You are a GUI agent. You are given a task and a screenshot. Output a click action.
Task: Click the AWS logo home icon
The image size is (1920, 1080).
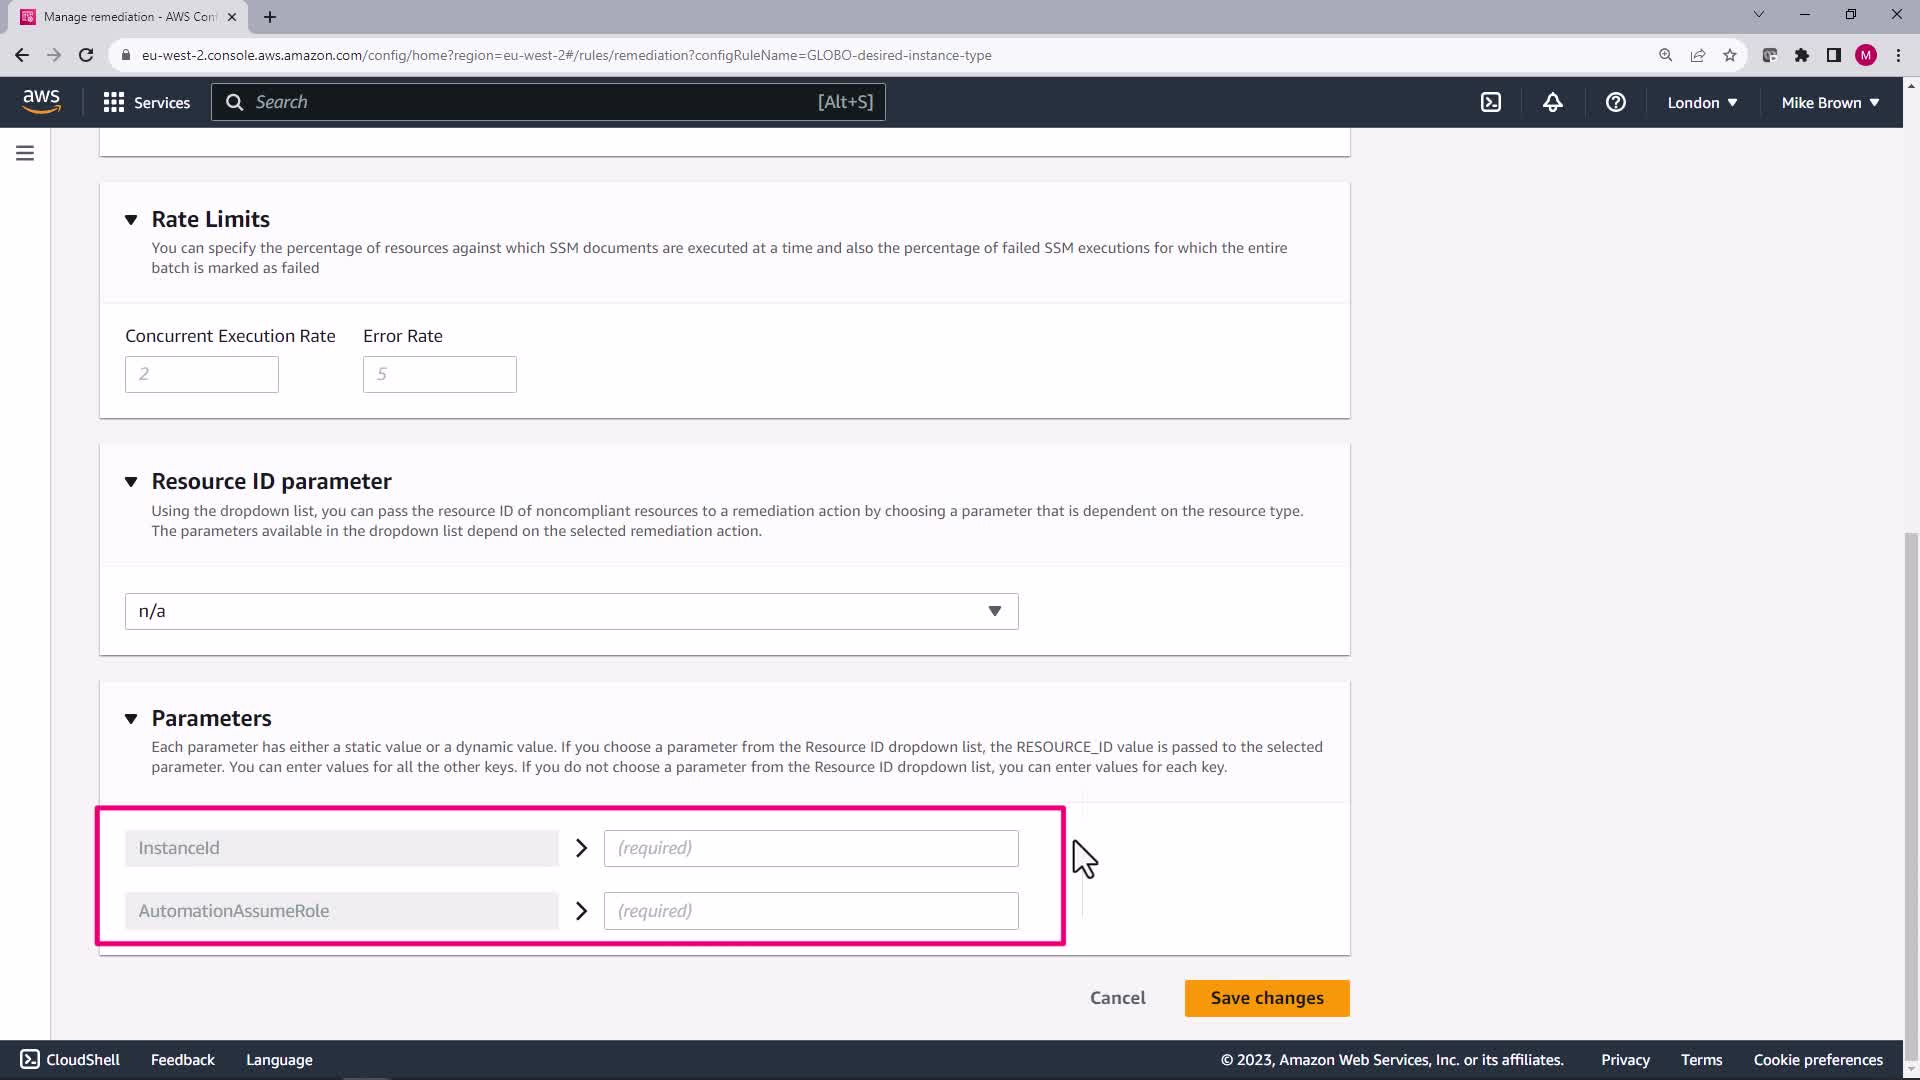(41, 101)
